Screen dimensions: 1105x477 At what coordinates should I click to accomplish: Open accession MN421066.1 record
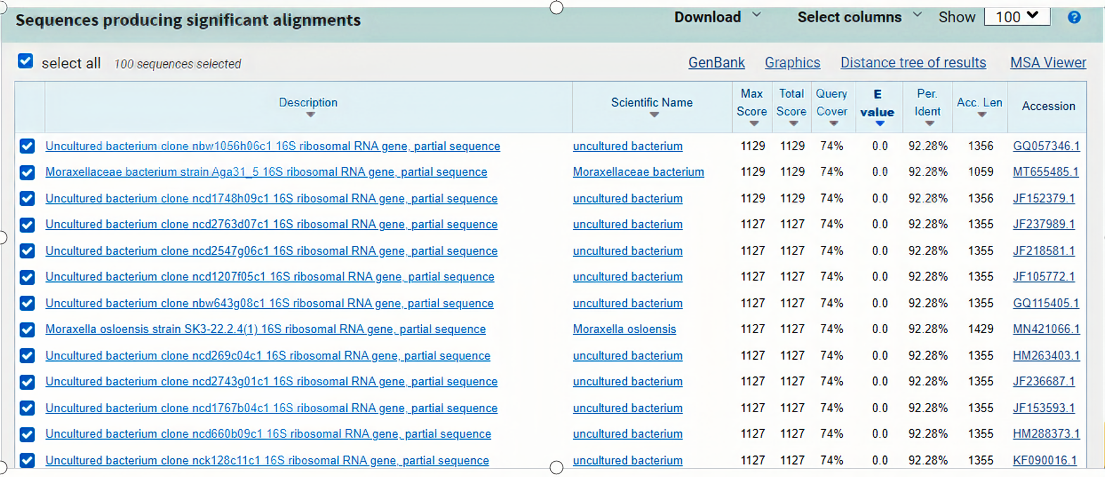1046,329
